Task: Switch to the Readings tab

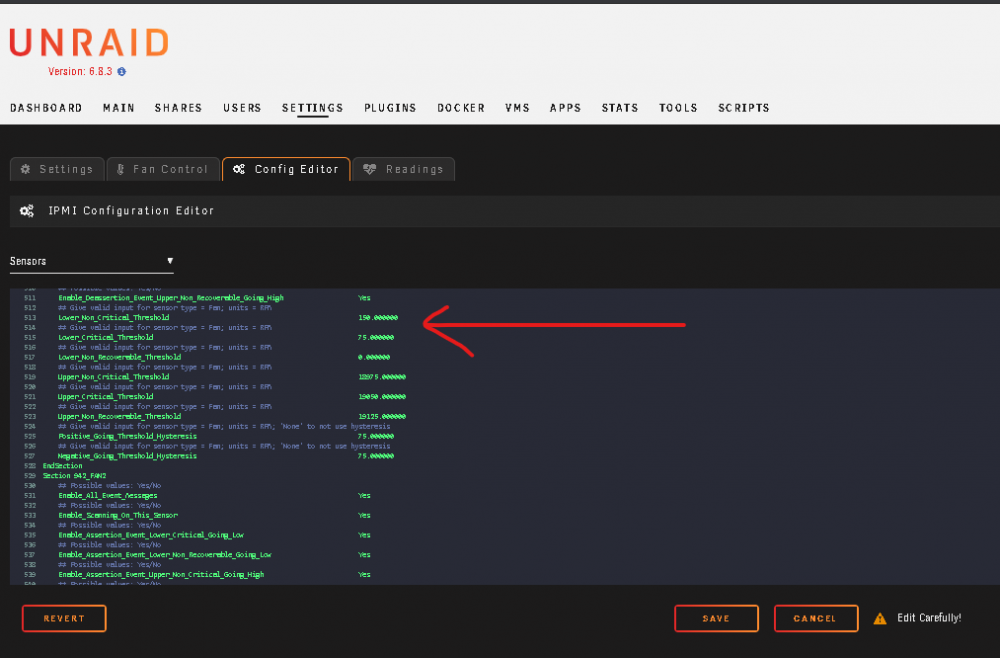Action: tap(403, 169)
